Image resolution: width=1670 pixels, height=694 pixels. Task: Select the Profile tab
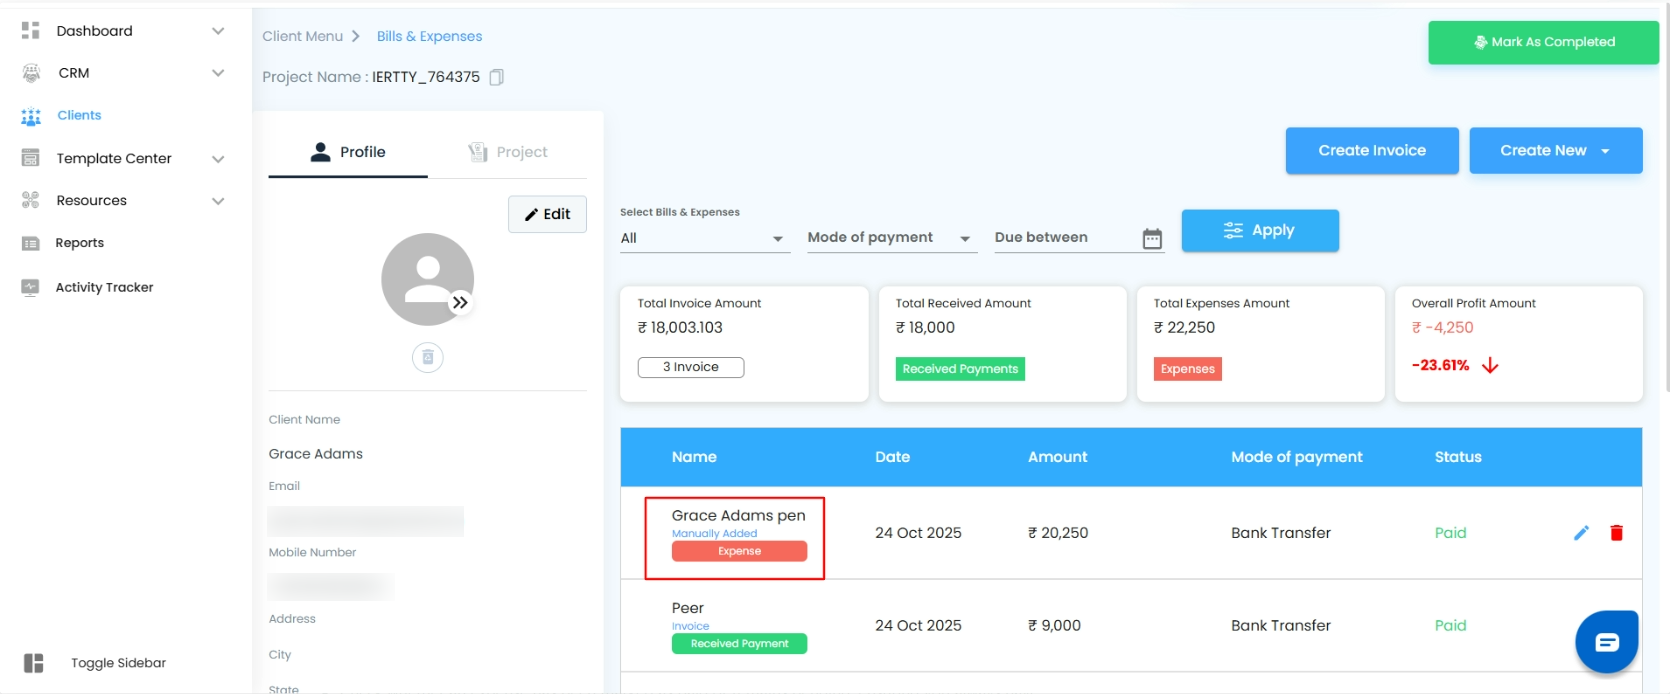point(348,152)
